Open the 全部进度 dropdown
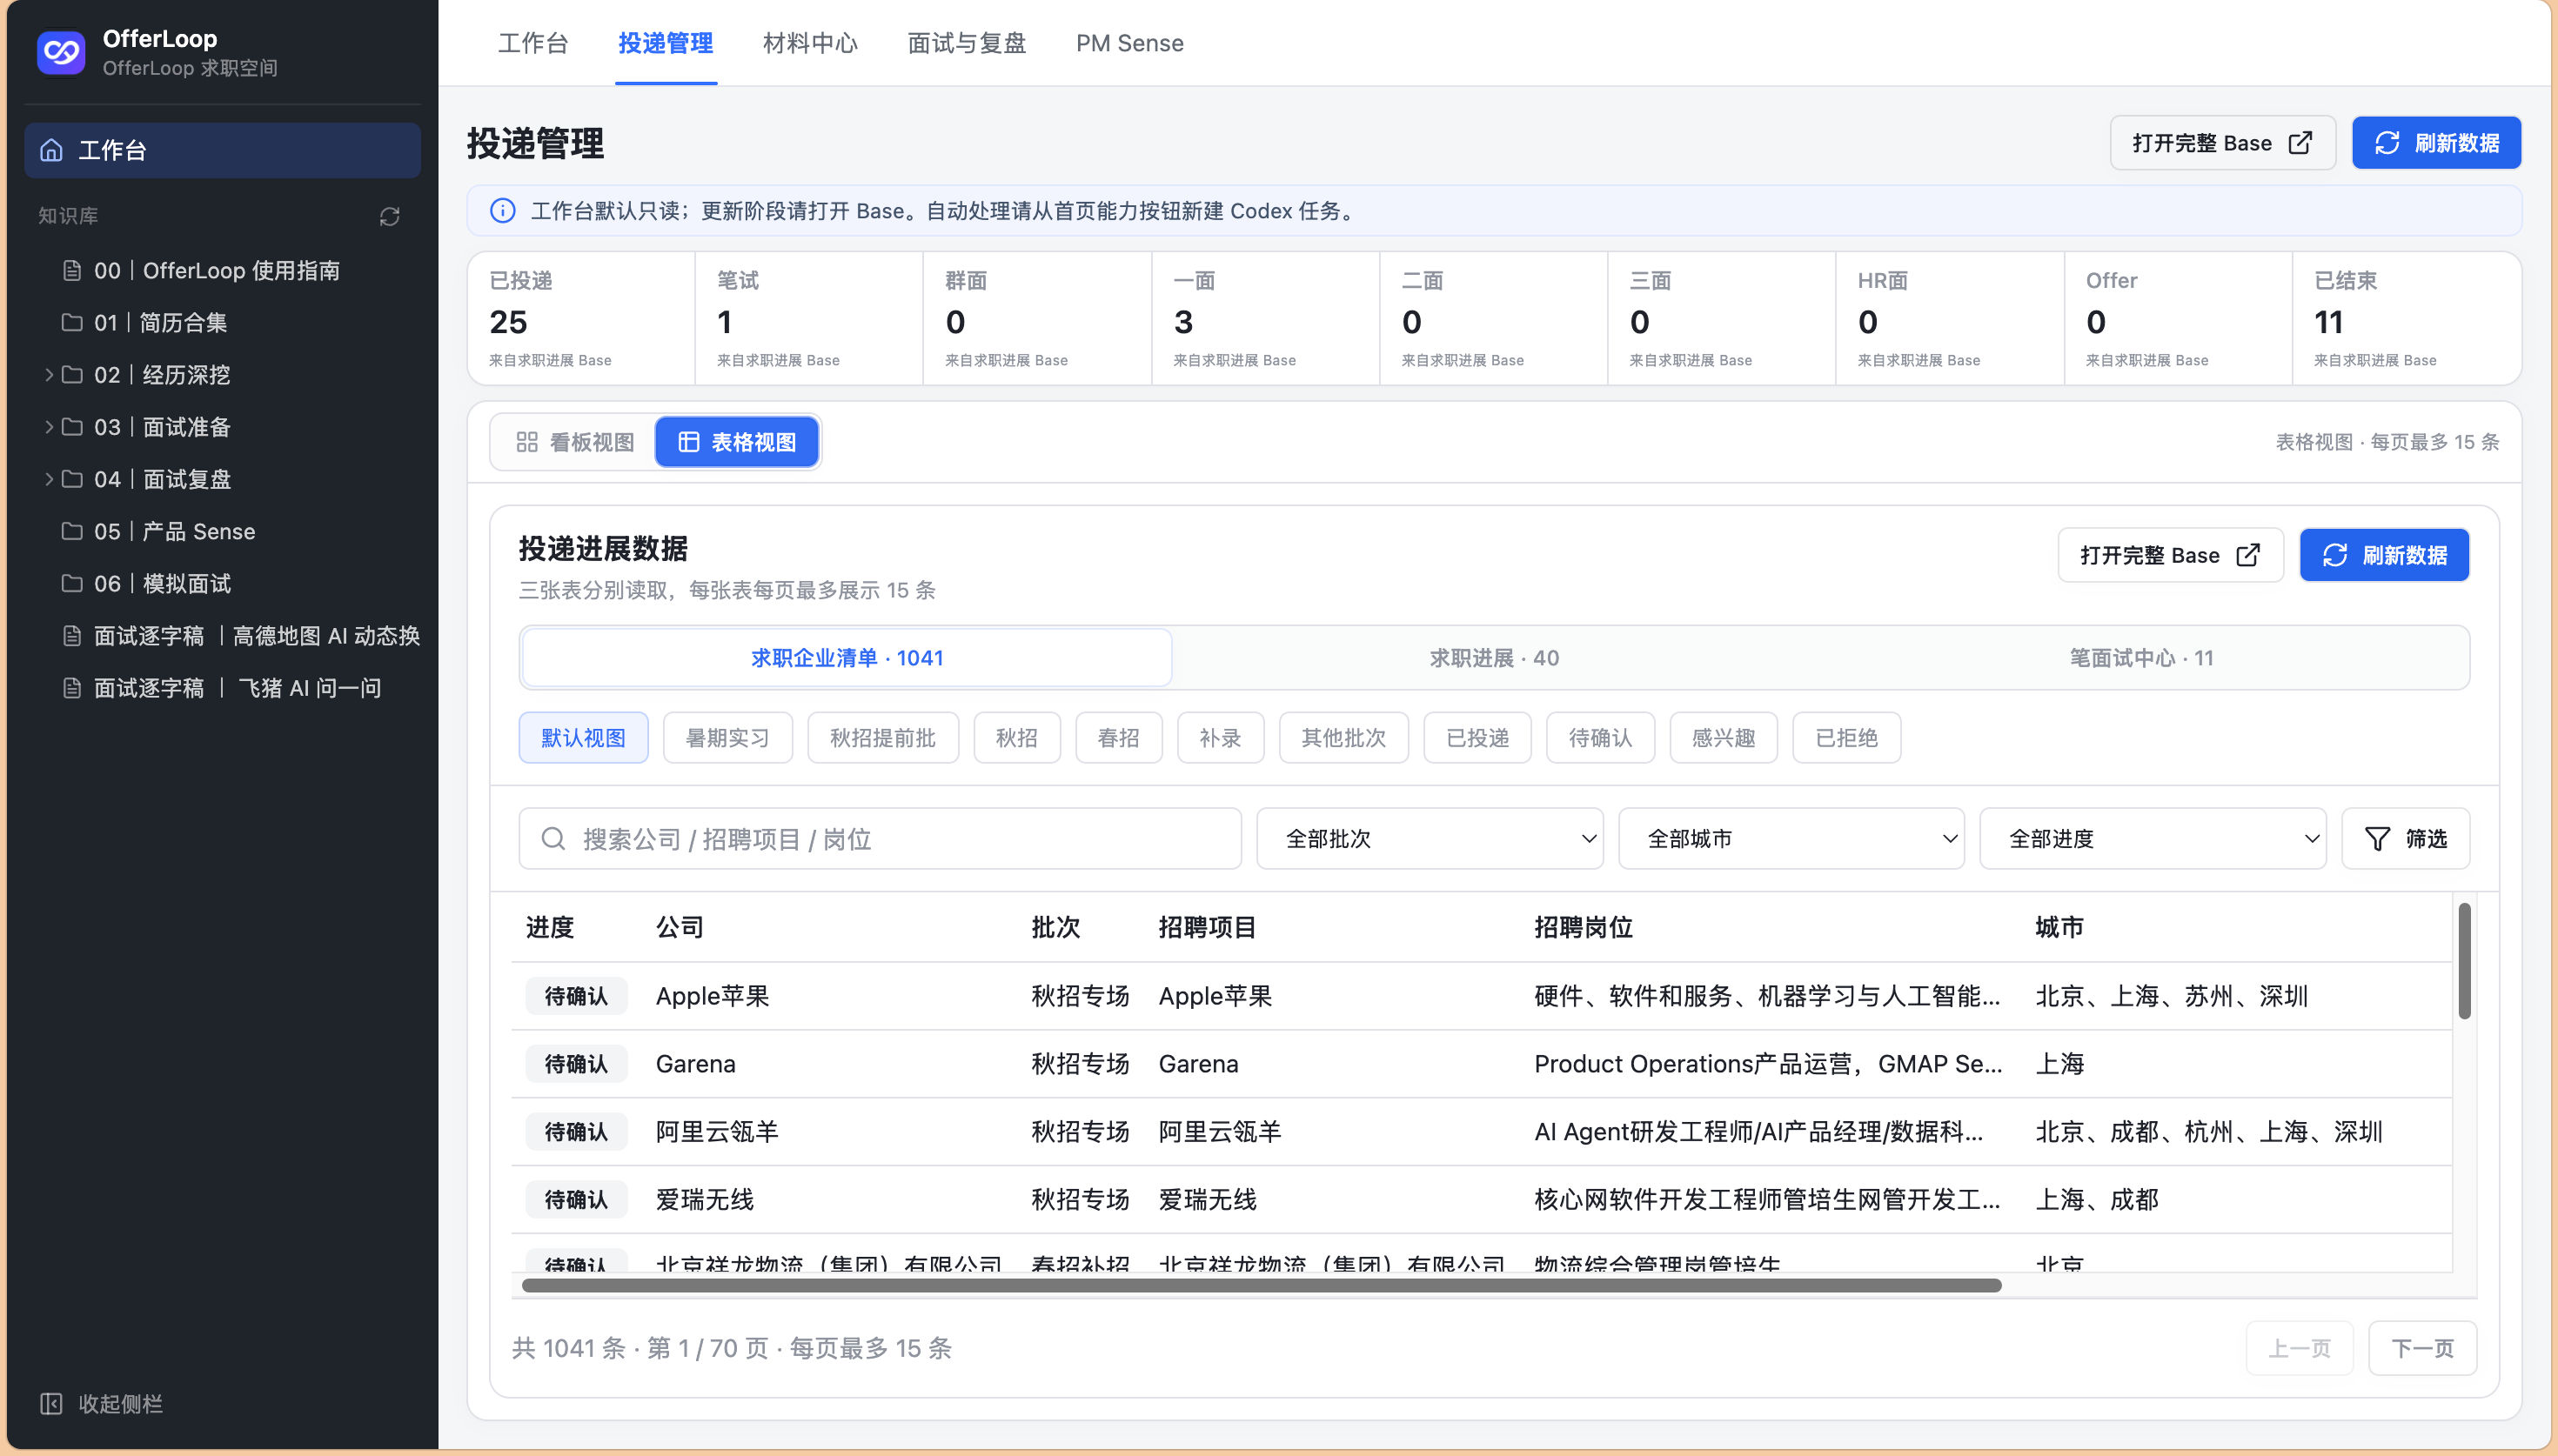This screenshot has width=2558, height=1456. point(2153,839)
